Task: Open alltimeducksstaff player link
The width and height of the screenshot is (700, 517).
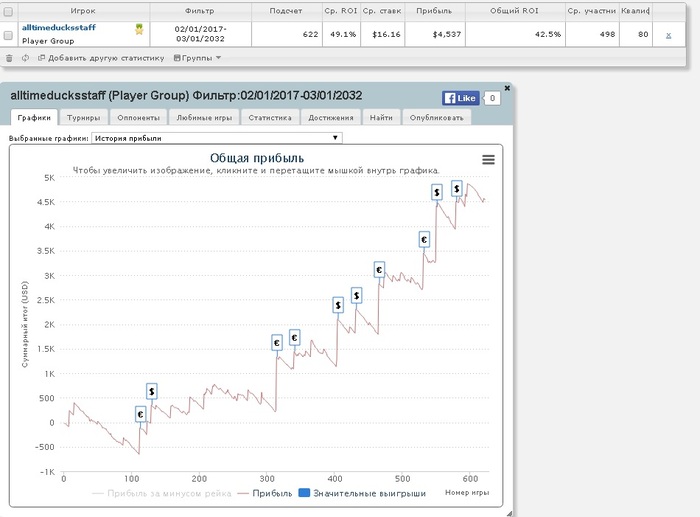Action: (x=59, y=27)
